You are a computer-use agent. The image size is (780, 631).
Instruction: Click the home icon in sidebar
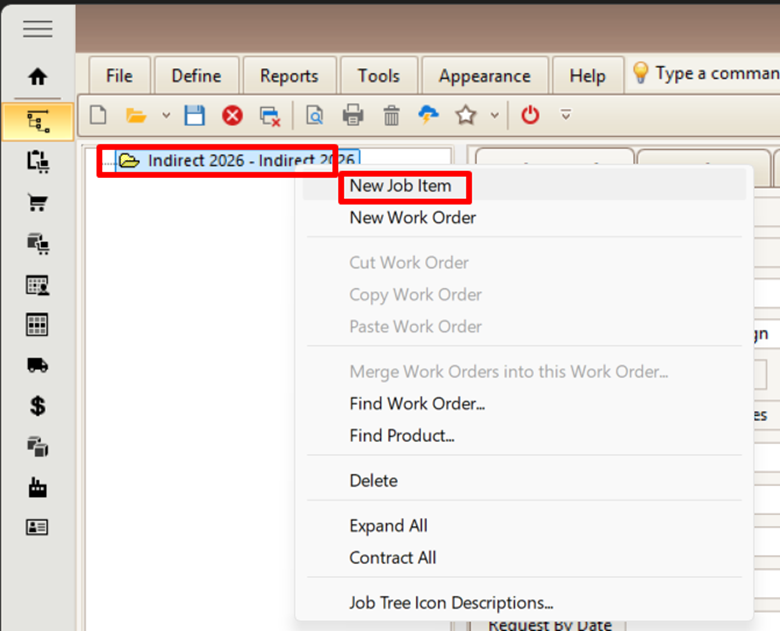click(38, 77)
